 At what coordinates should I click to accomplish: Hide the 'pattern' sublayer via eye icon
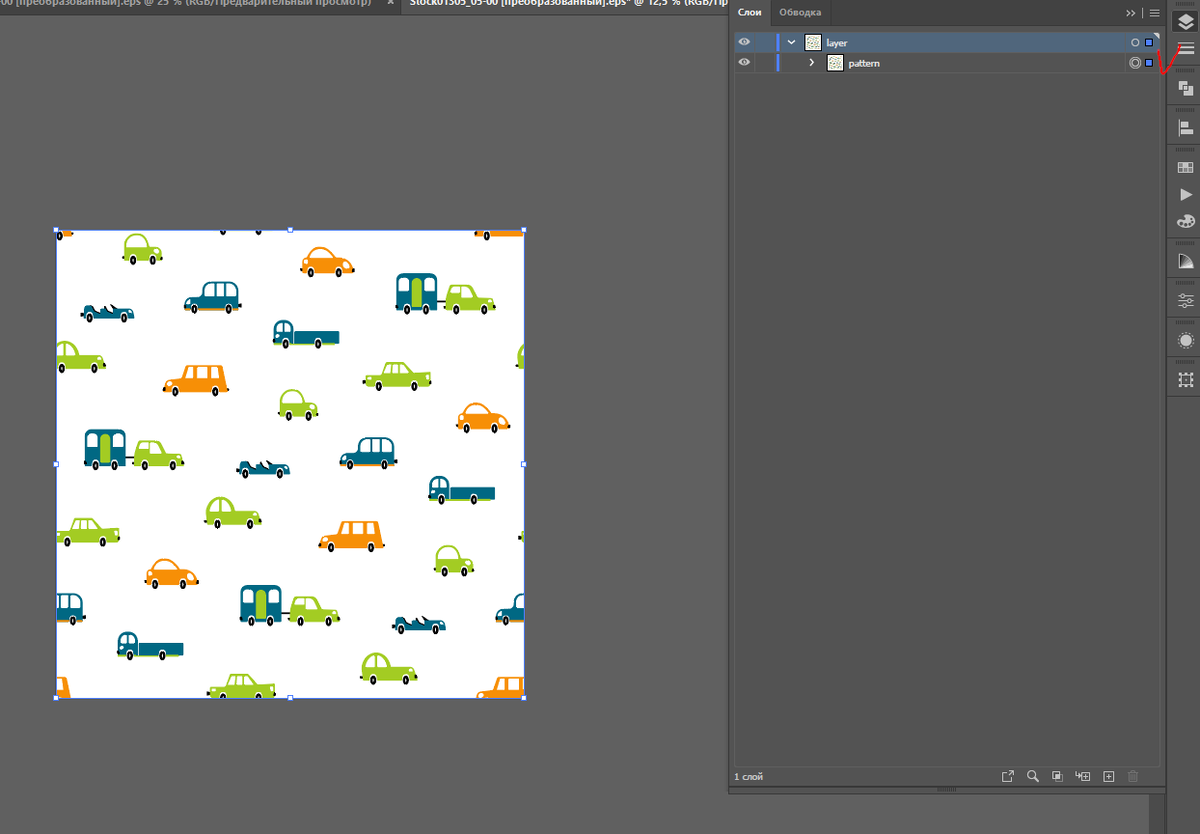pos(744,62)
